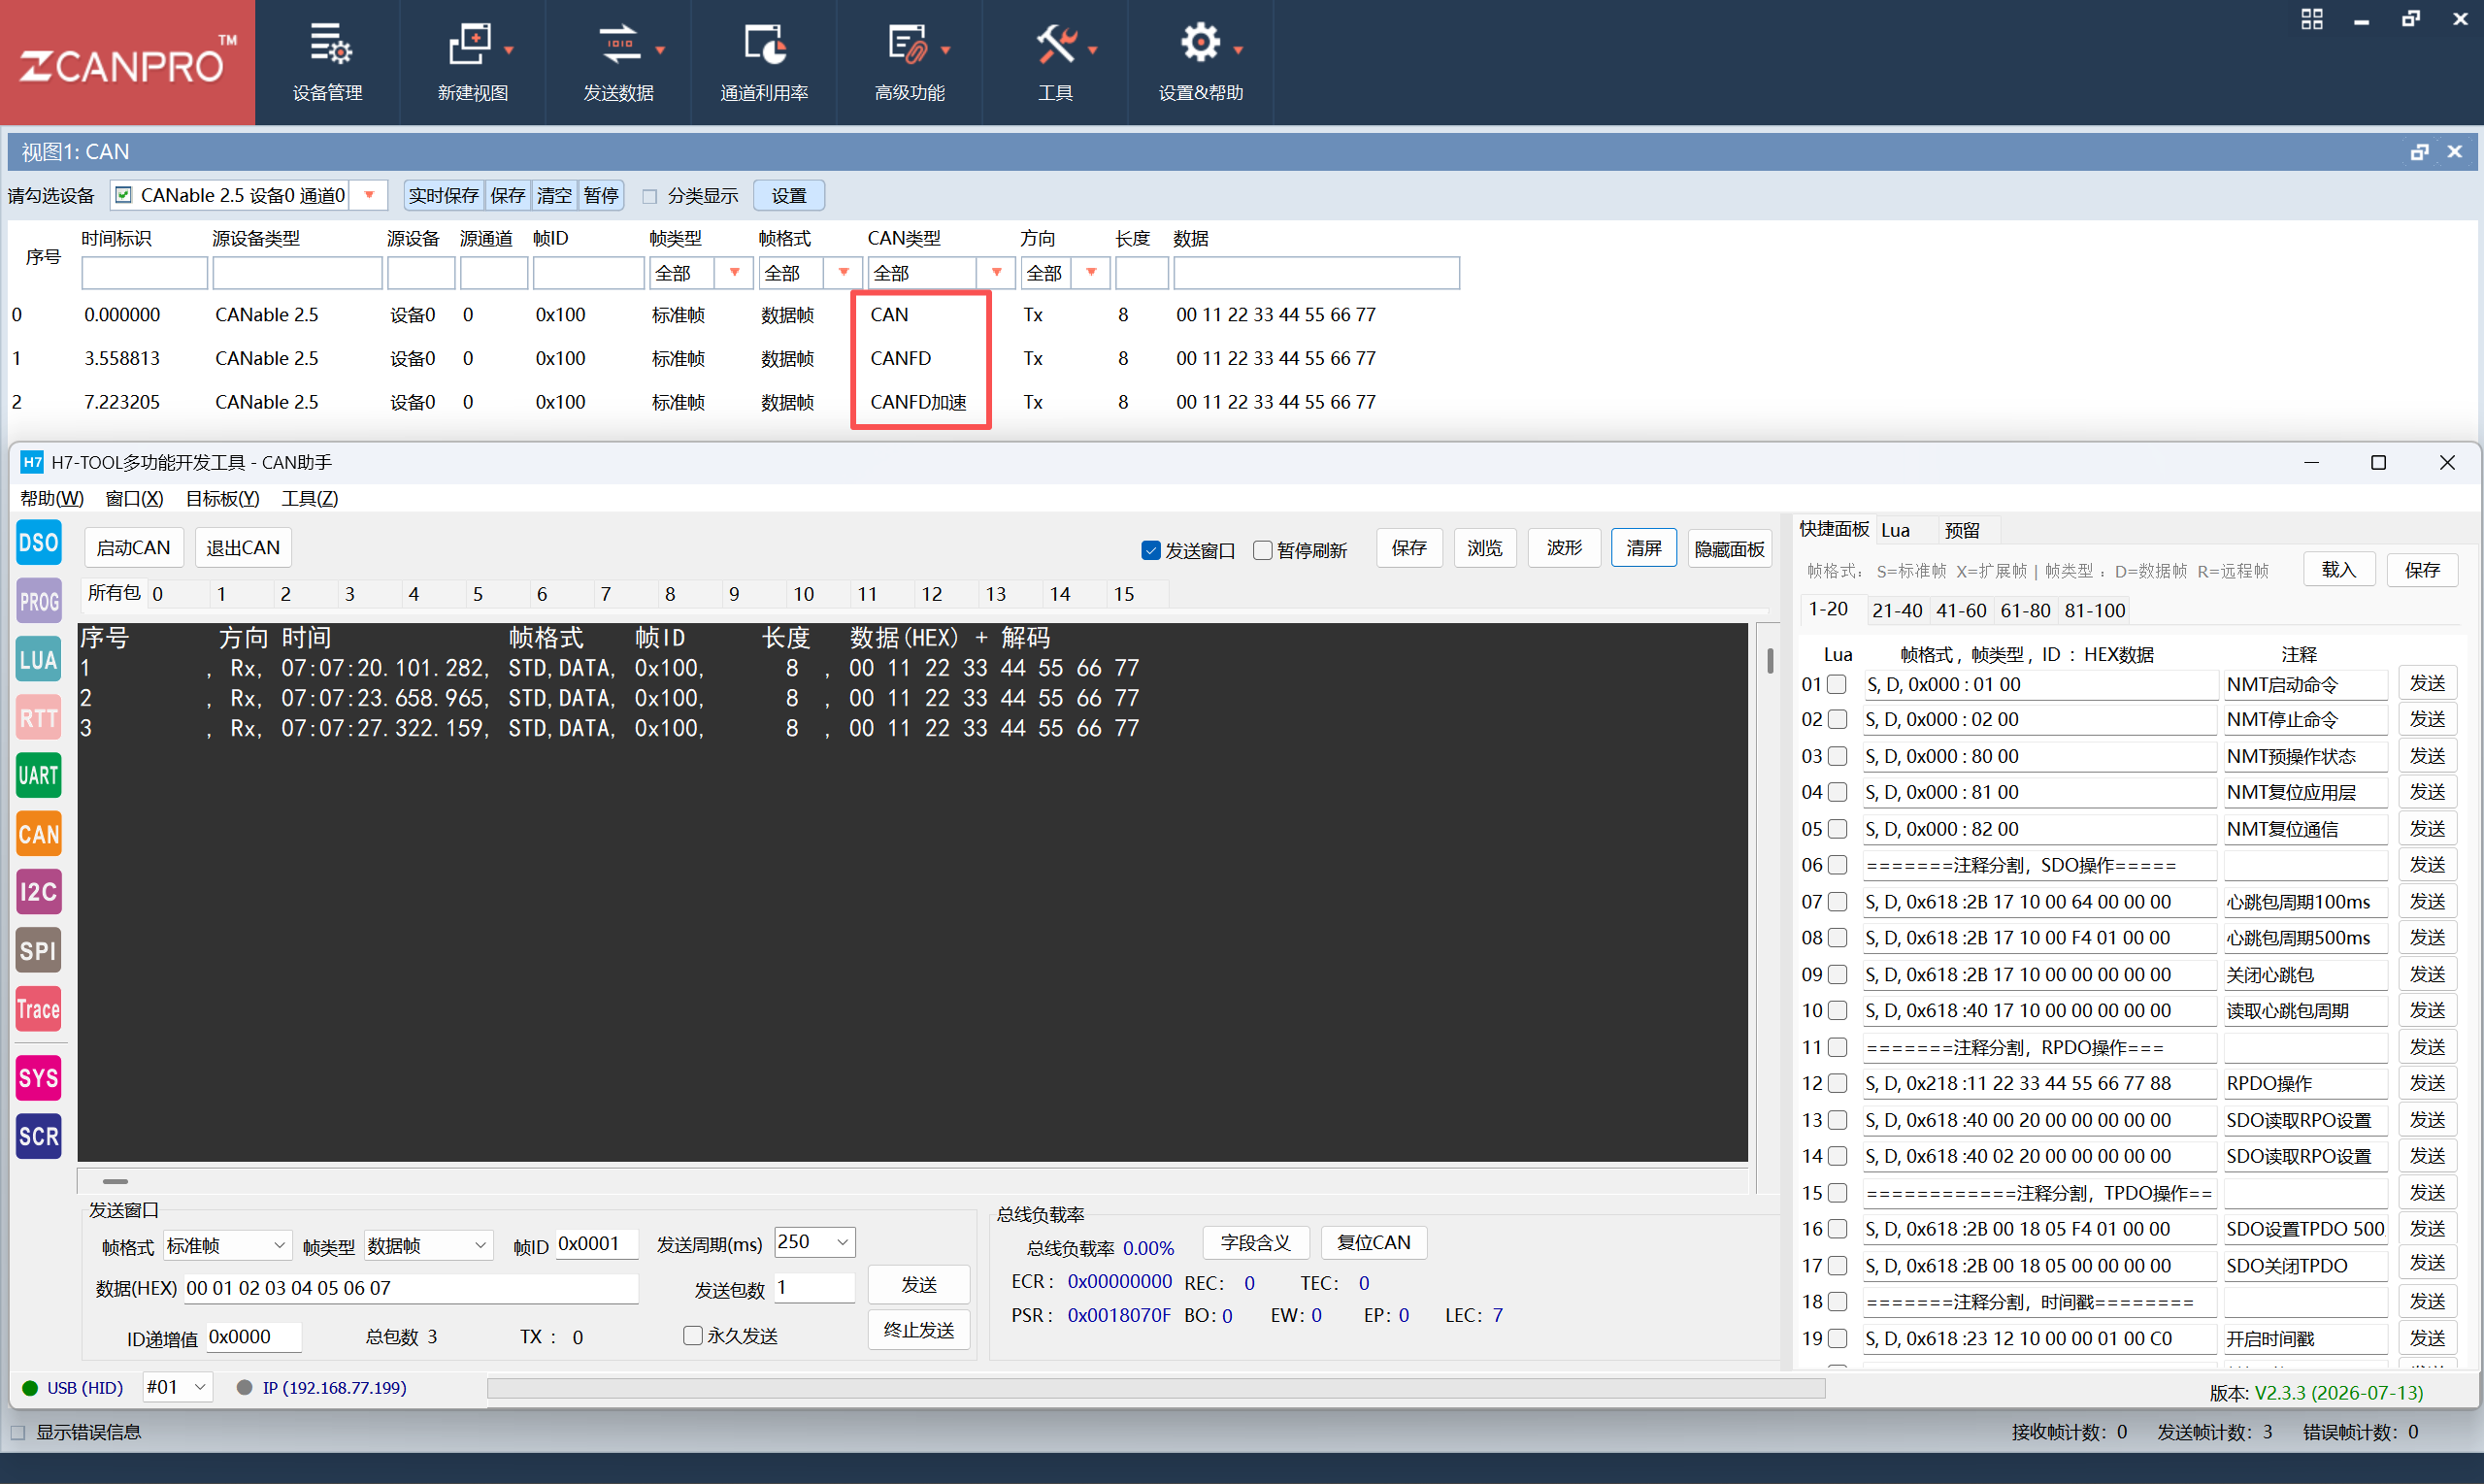Select UART sidebar icon
The width and height of the screenshot is (2484, 1484).
pyautogui.click(x=39, y=775)
